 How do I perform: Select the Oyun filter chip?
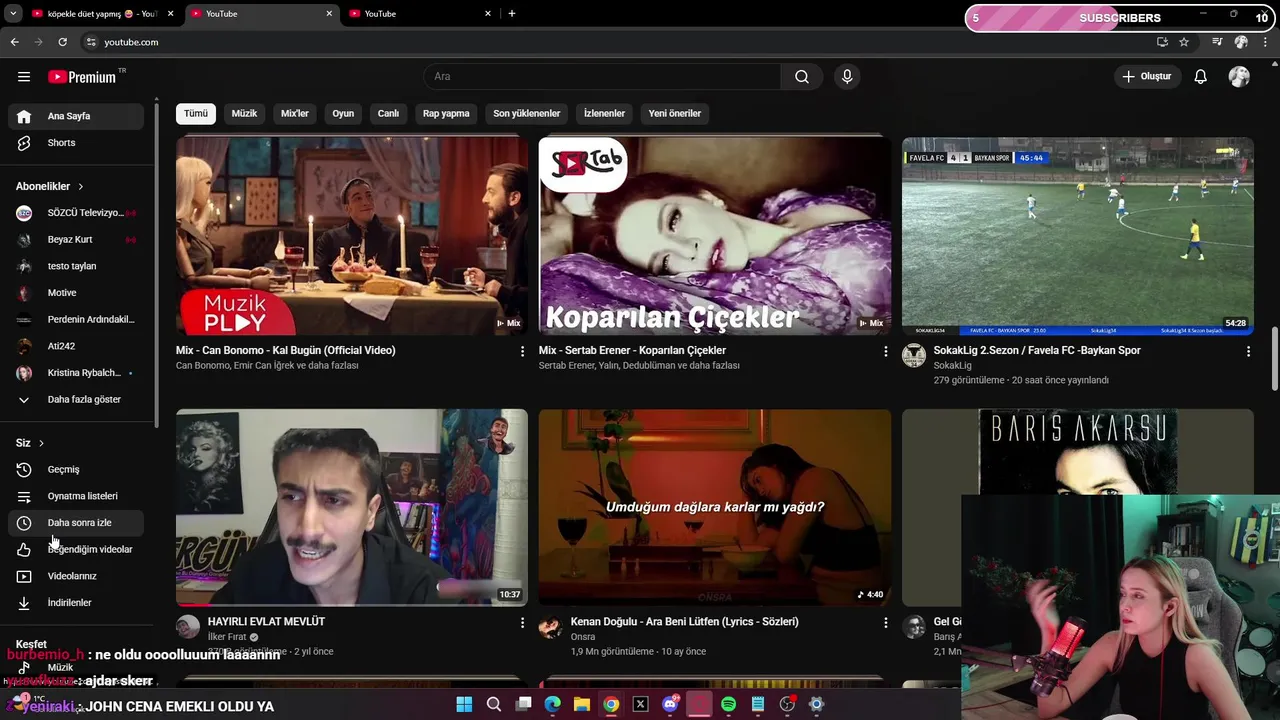[x=343, y=114]
